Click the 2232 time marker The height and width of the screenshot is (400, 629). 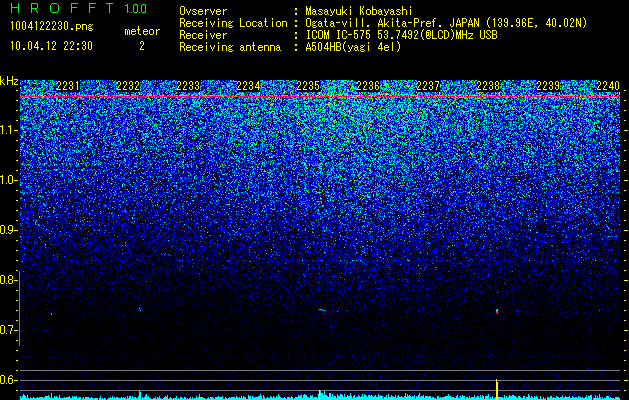click(x=128, y=86)
